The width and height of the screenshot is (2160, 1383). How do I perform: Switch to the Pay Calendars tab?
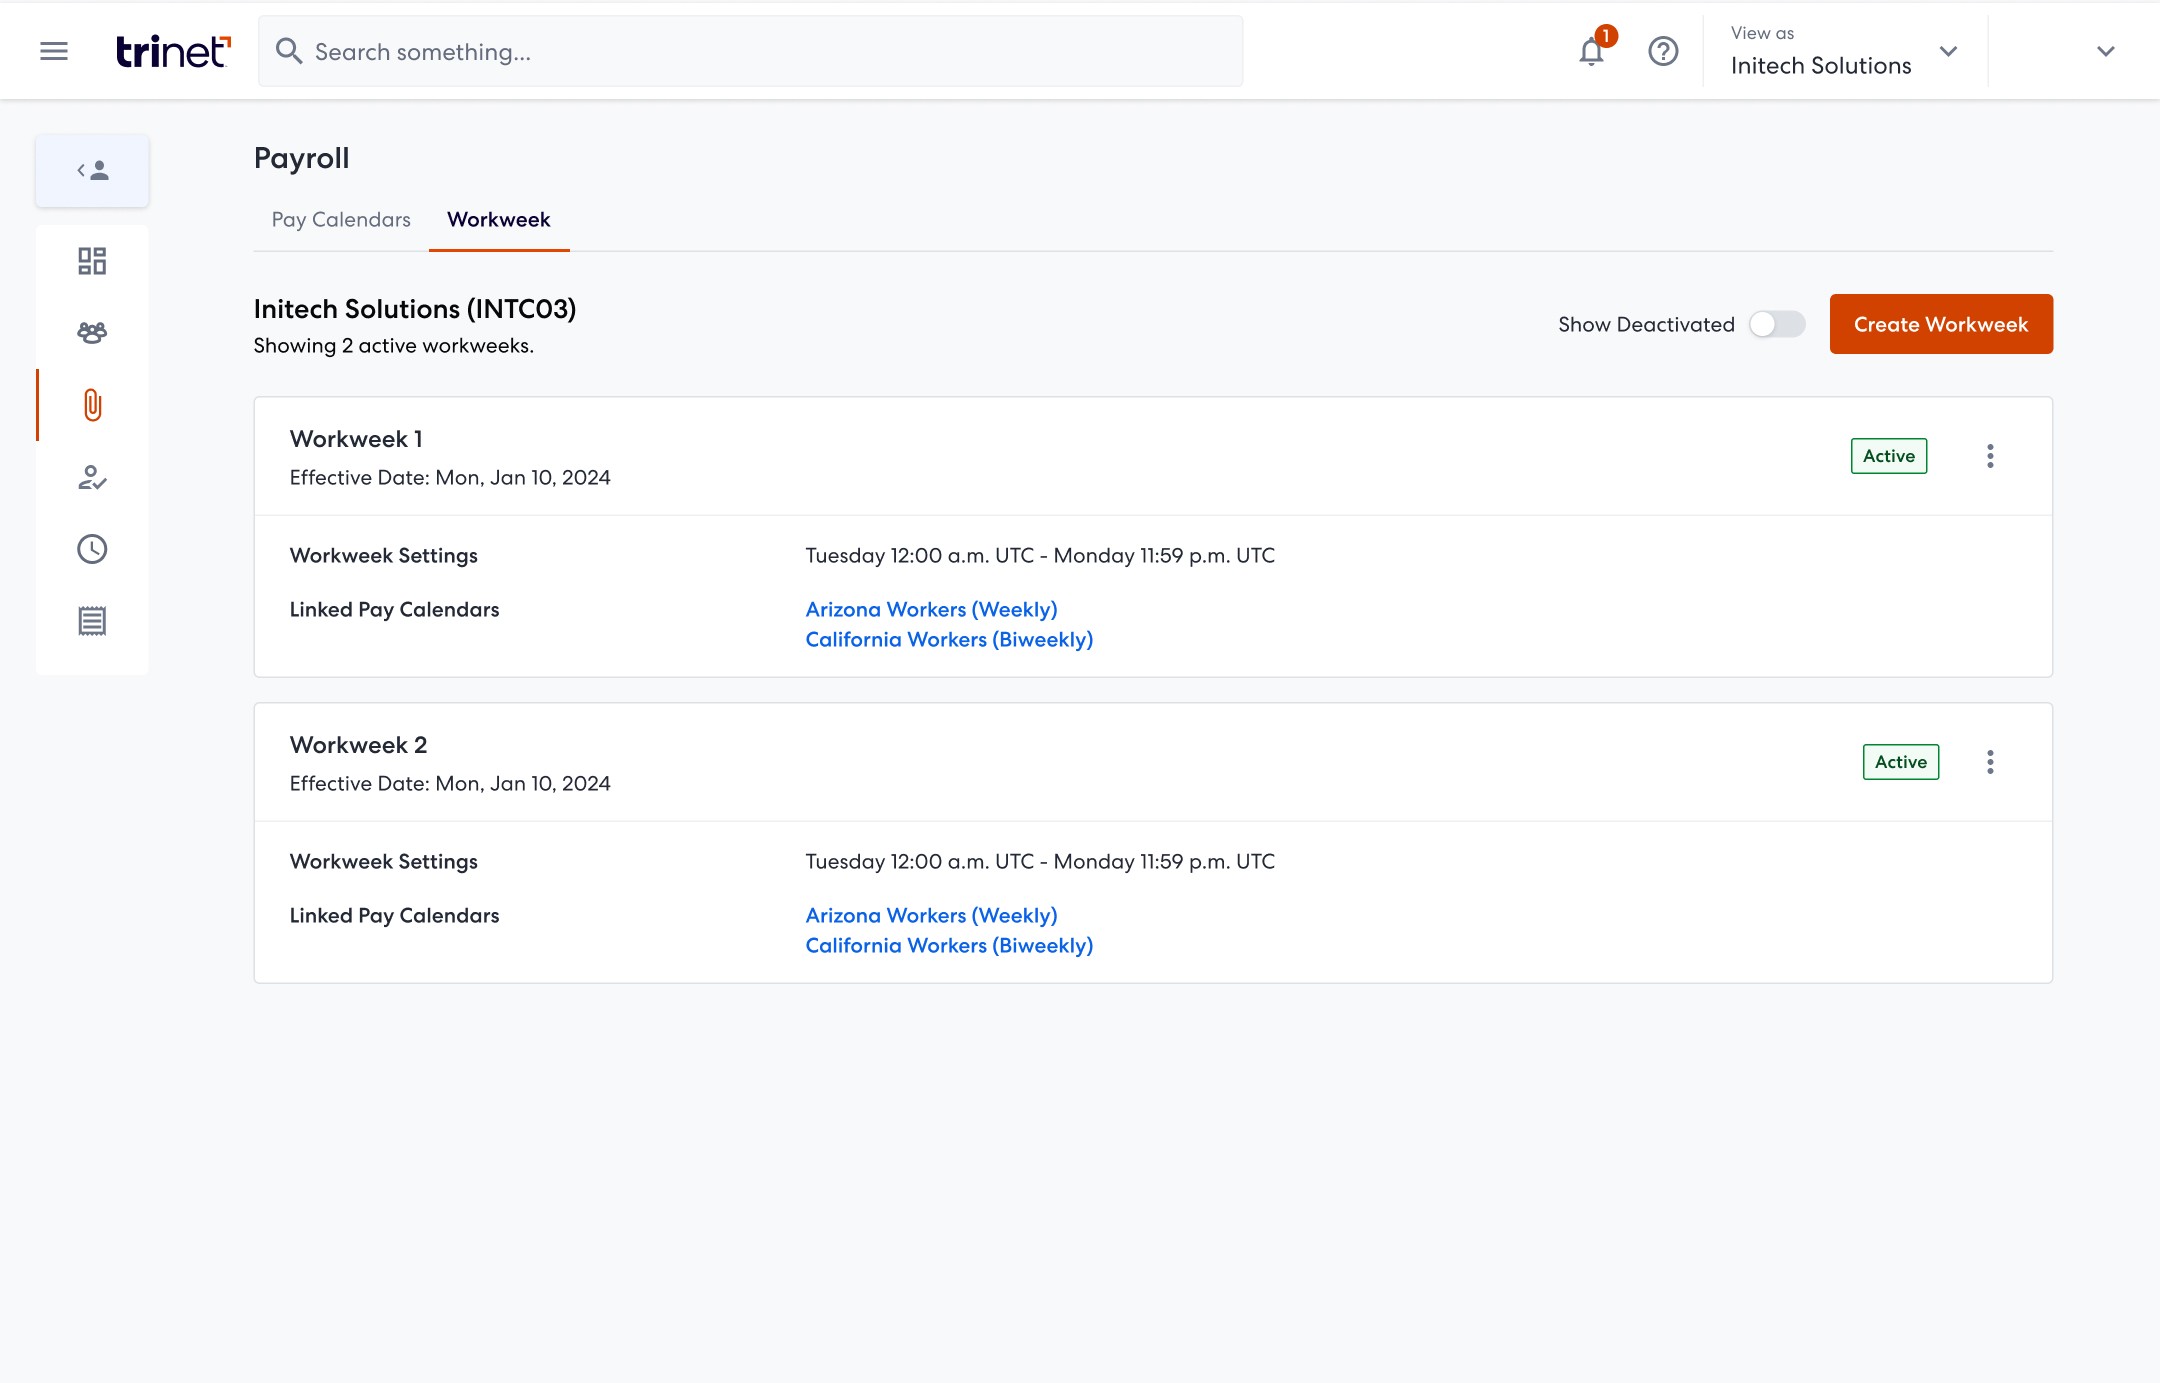point(341,220)
